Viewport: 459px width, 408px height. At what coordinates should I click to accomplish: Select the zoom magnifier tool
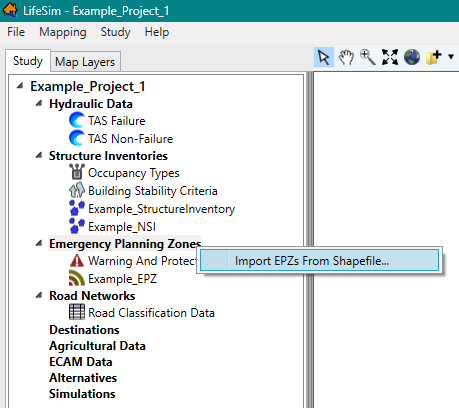[x=368, y=57]
